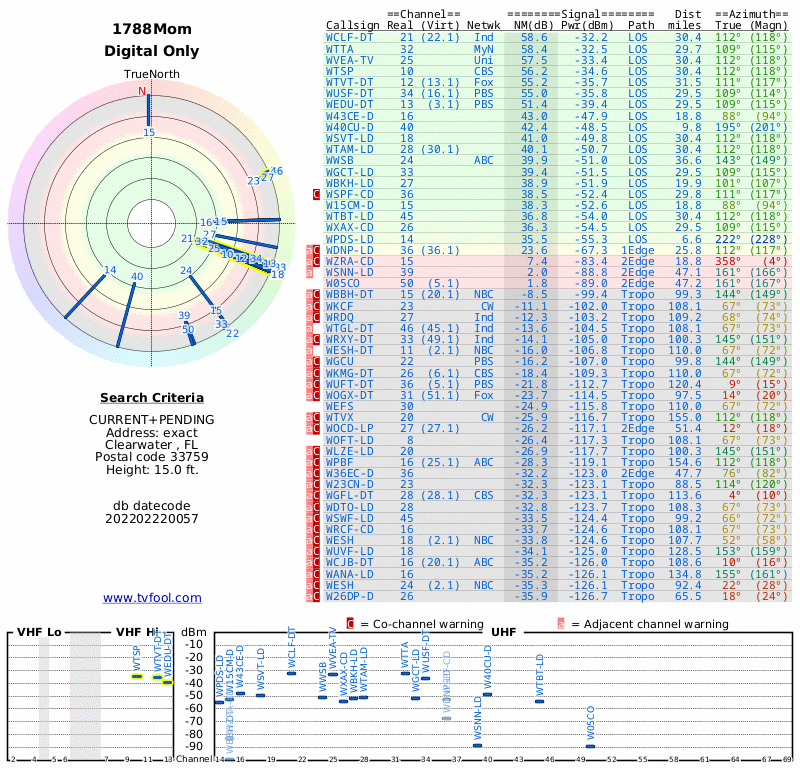Select the WWSB callsign

click(x=339, y=160)
